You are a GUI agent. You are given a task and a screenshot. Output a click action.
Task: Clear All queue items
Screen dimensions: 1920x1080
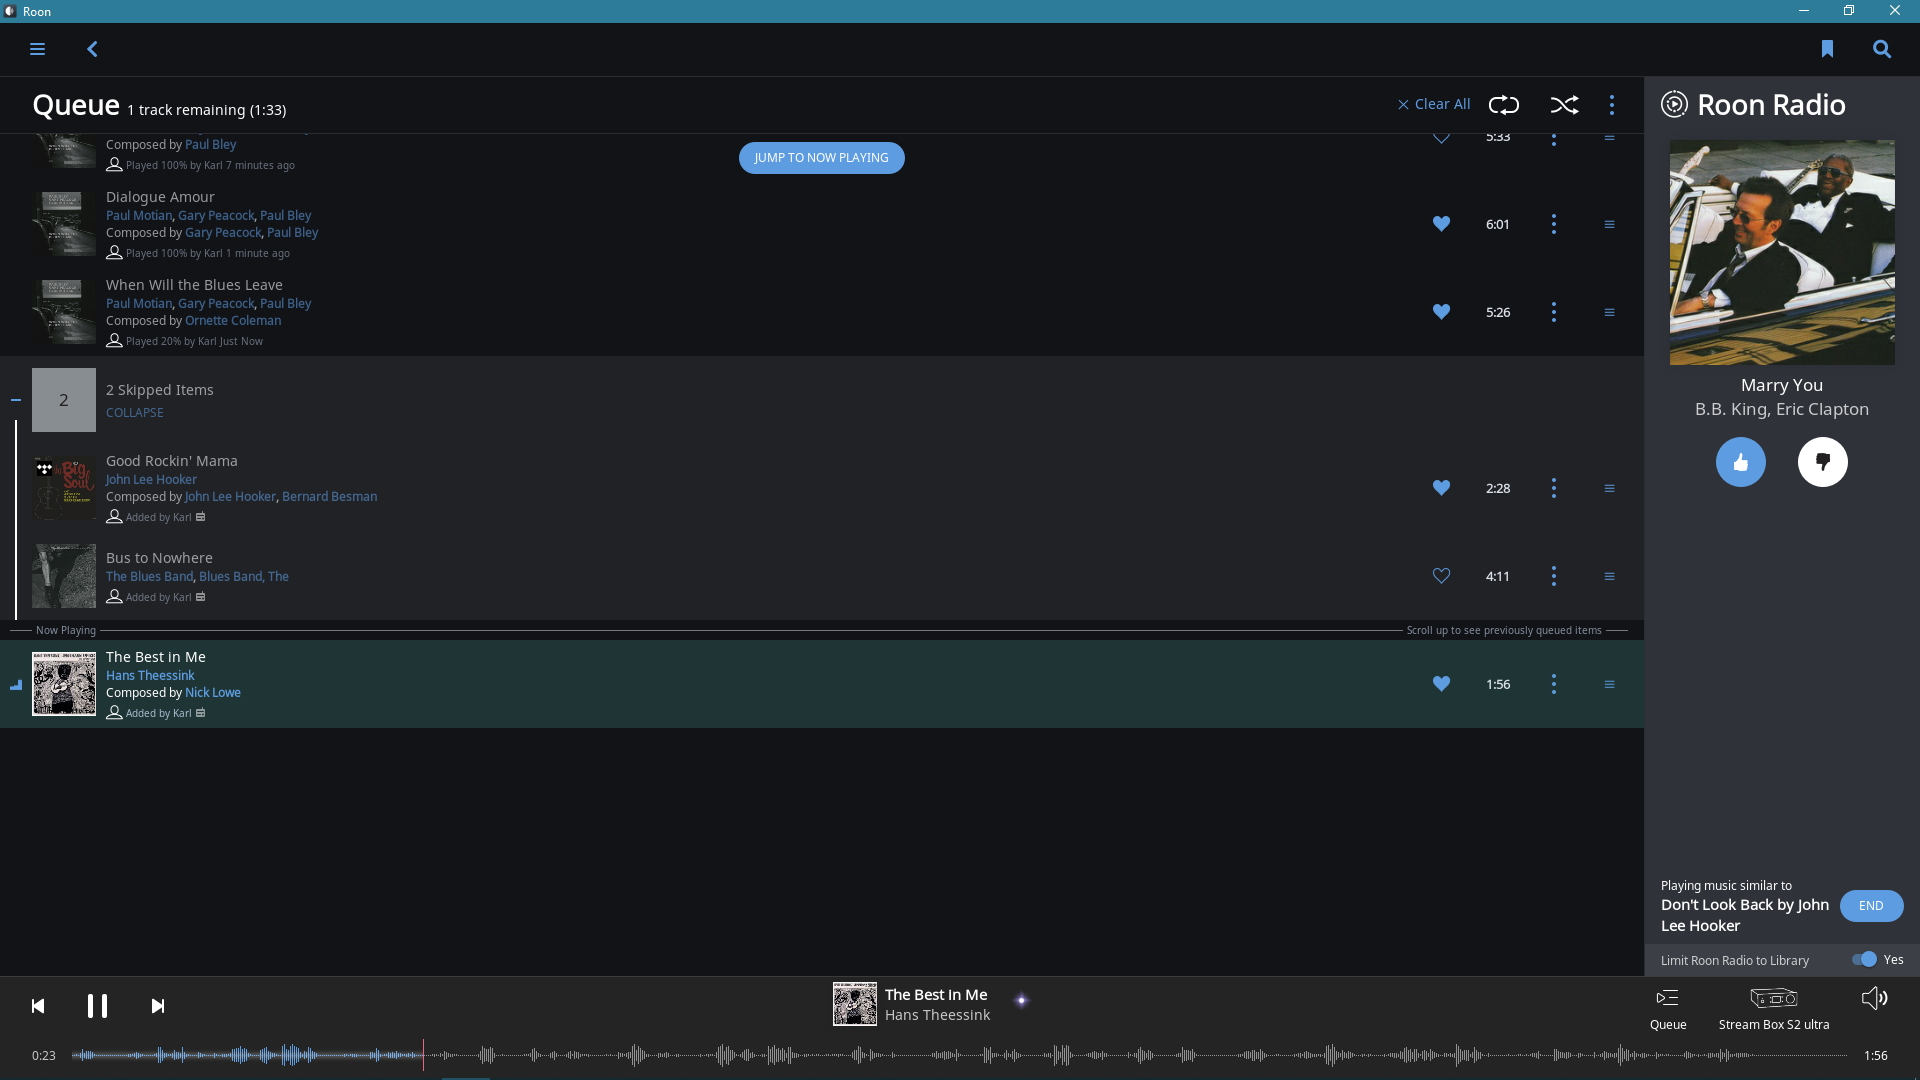pos(1434,104)
